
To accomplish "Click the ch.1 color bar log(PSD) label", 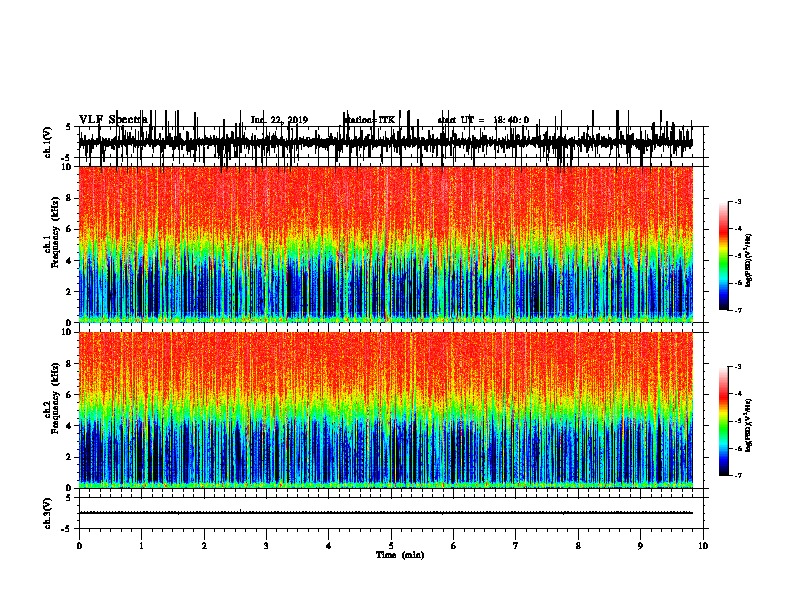I will (x=748, y=260).
